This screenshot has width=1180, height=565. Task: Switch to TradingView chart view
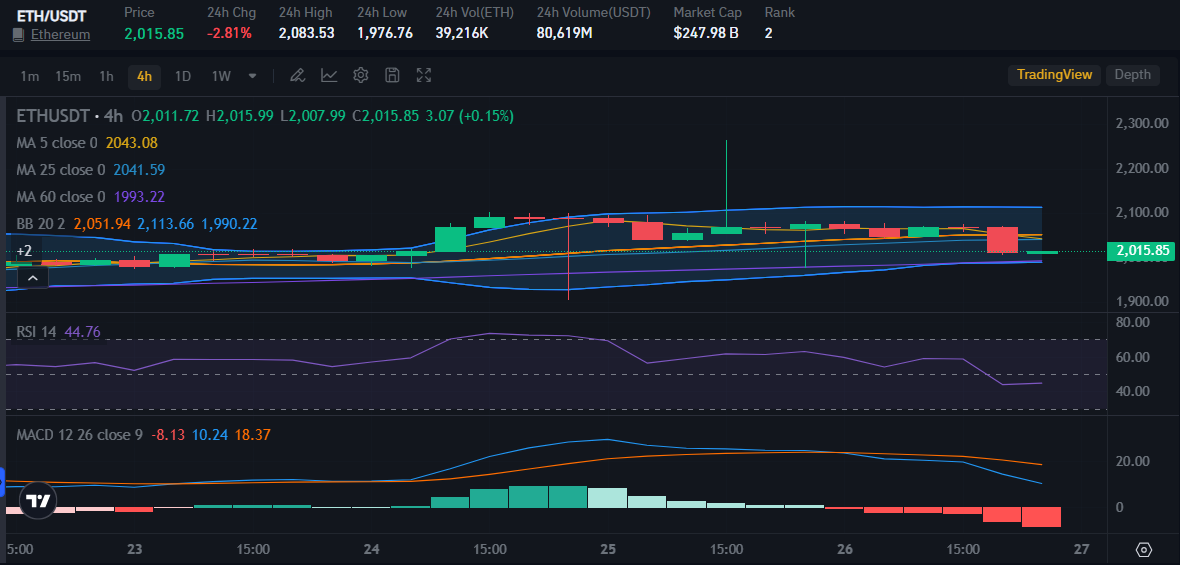click(x=1054, y=75)
